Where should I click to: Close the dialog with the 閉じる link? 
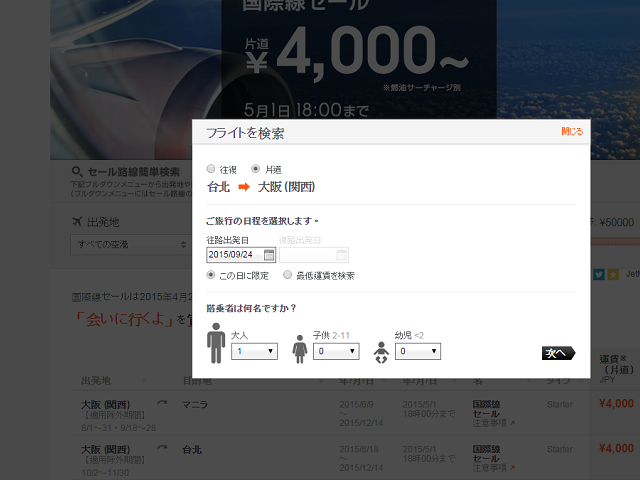pos(572,131)
